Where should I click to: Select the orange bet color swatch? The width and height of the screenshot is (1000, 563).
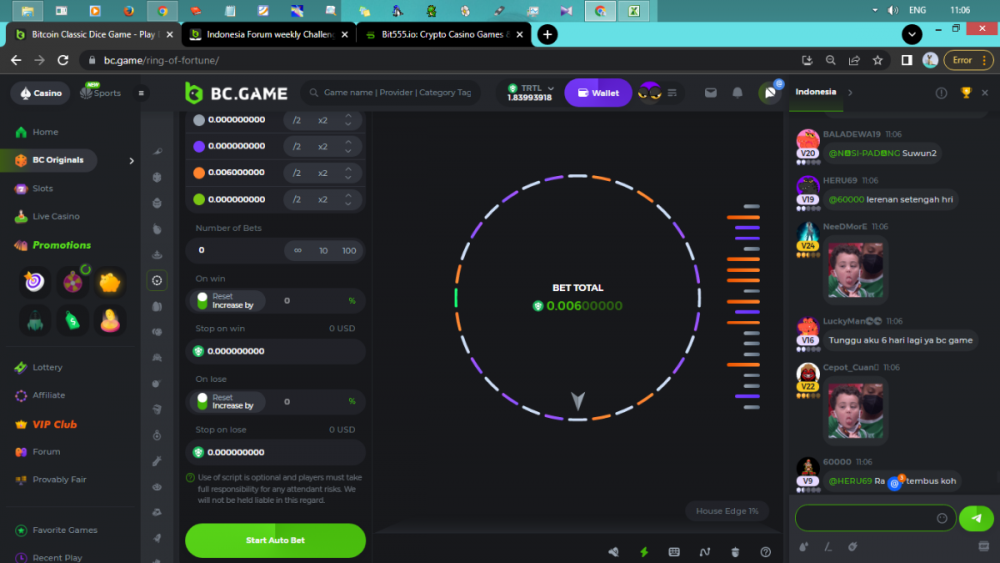[x=199, y=173]
